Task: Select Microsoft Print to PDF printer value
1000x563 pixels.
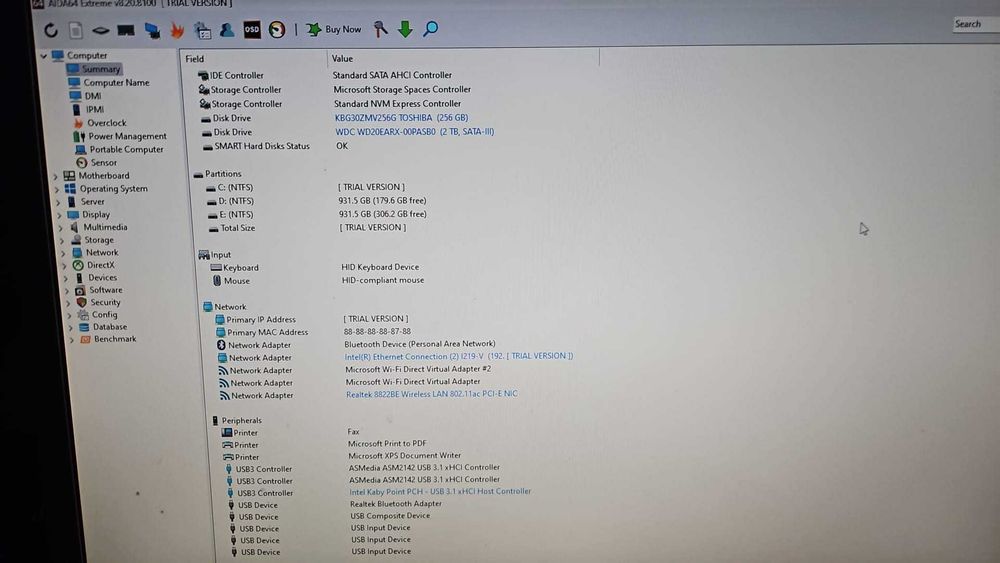Action: [x=387, y=443]
